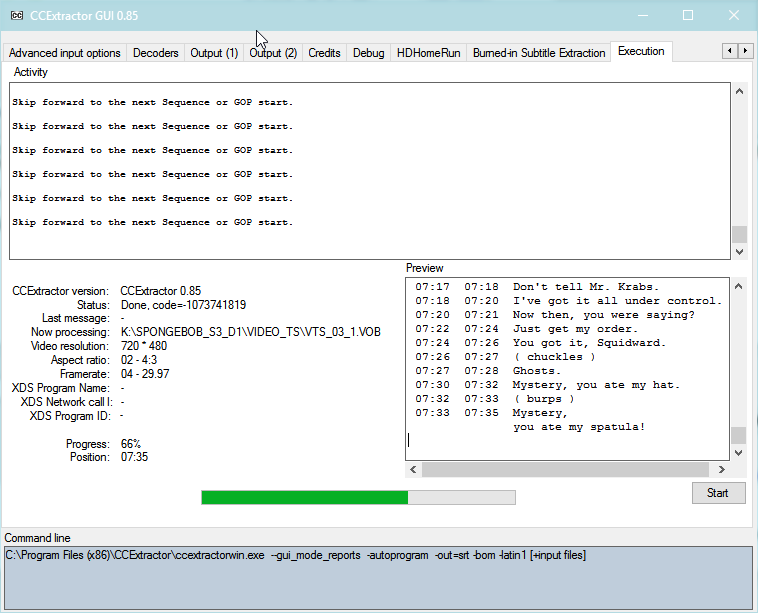Click the CCExtractor app icon in title bar
Image resolution: width=758 pixels, height=613 pixels.
coord(16,15)
